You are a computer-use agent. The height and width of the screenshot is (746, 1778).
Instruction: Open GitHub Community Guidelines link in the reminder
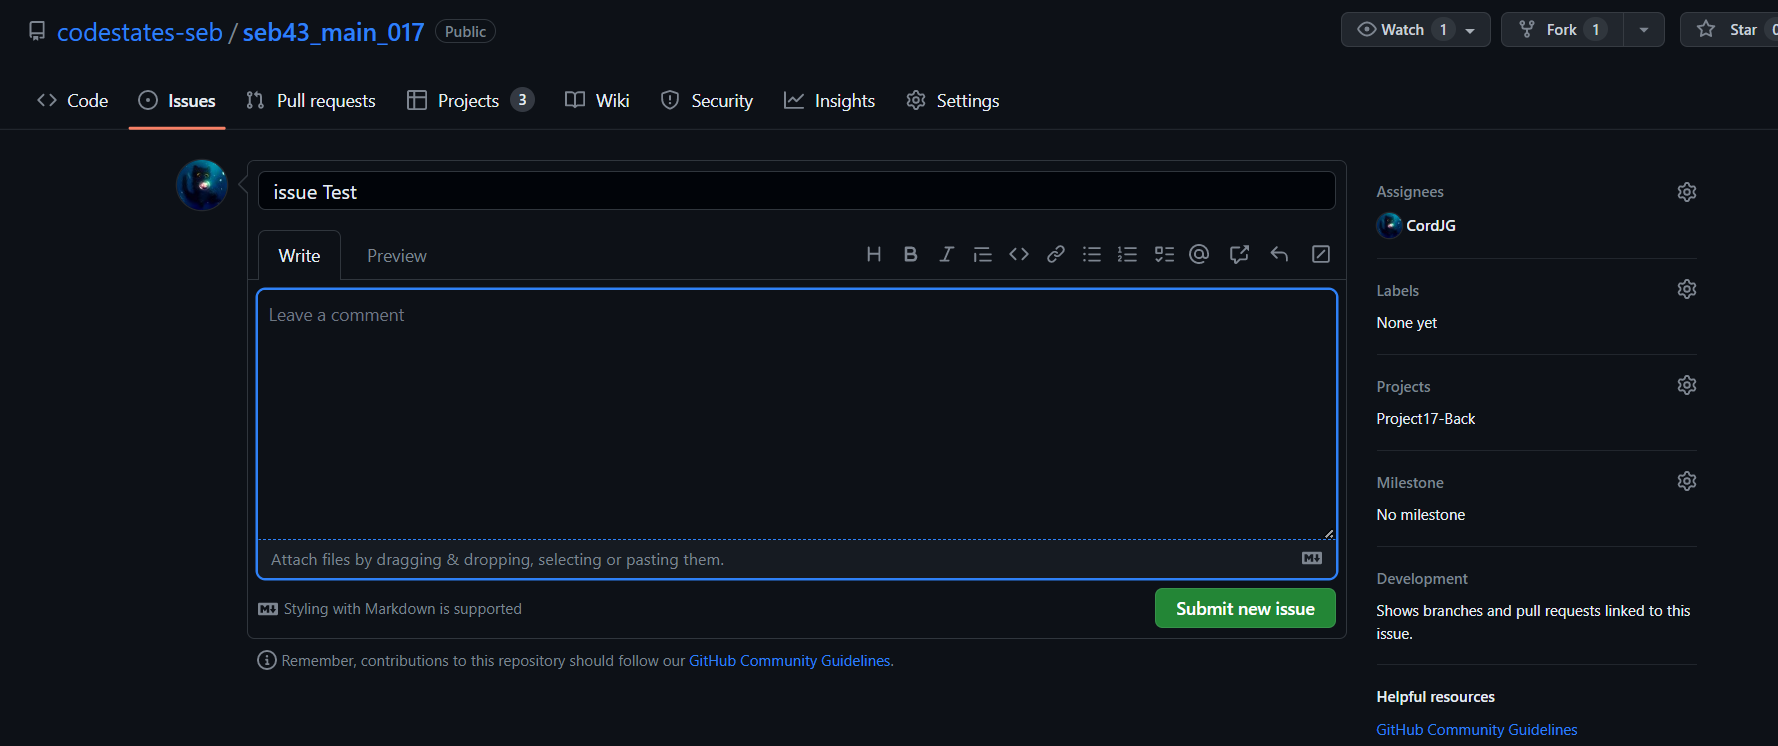coord(790,660)
